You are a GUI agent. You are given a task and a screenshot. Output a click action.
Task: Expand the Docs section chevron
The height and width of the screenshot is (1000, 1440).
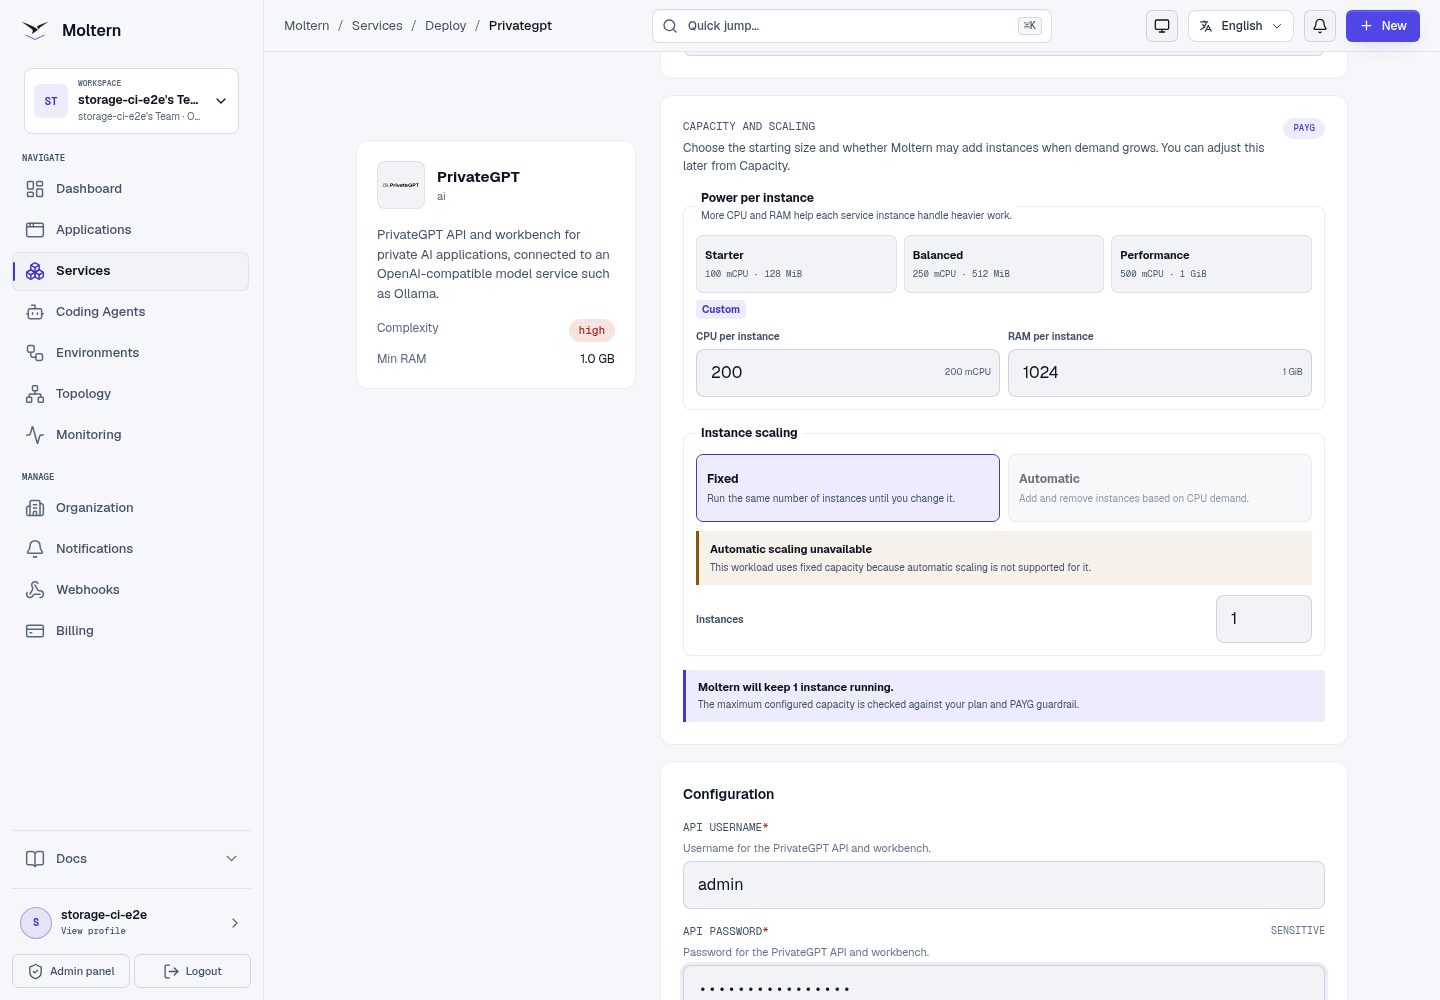[232, 859]
